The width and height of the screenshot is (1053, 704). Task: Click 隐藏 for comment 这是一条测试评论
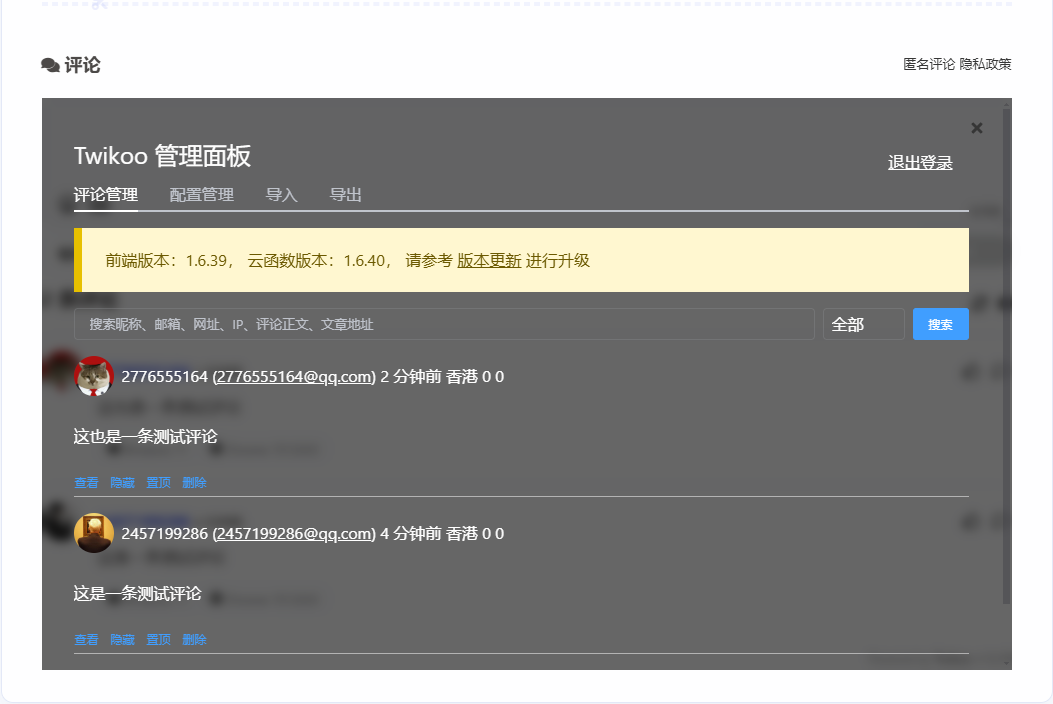pyautogui.click(x=122, y=640)
